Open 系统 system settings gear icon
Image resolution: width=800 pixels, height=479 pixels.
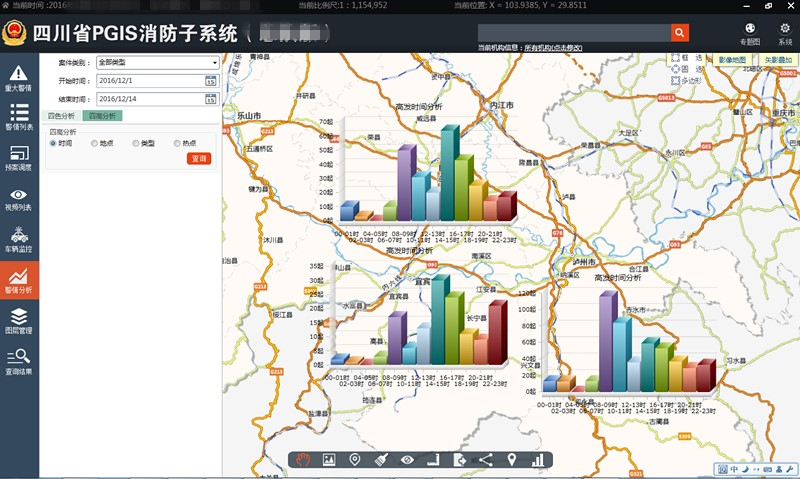coord(784,33)
